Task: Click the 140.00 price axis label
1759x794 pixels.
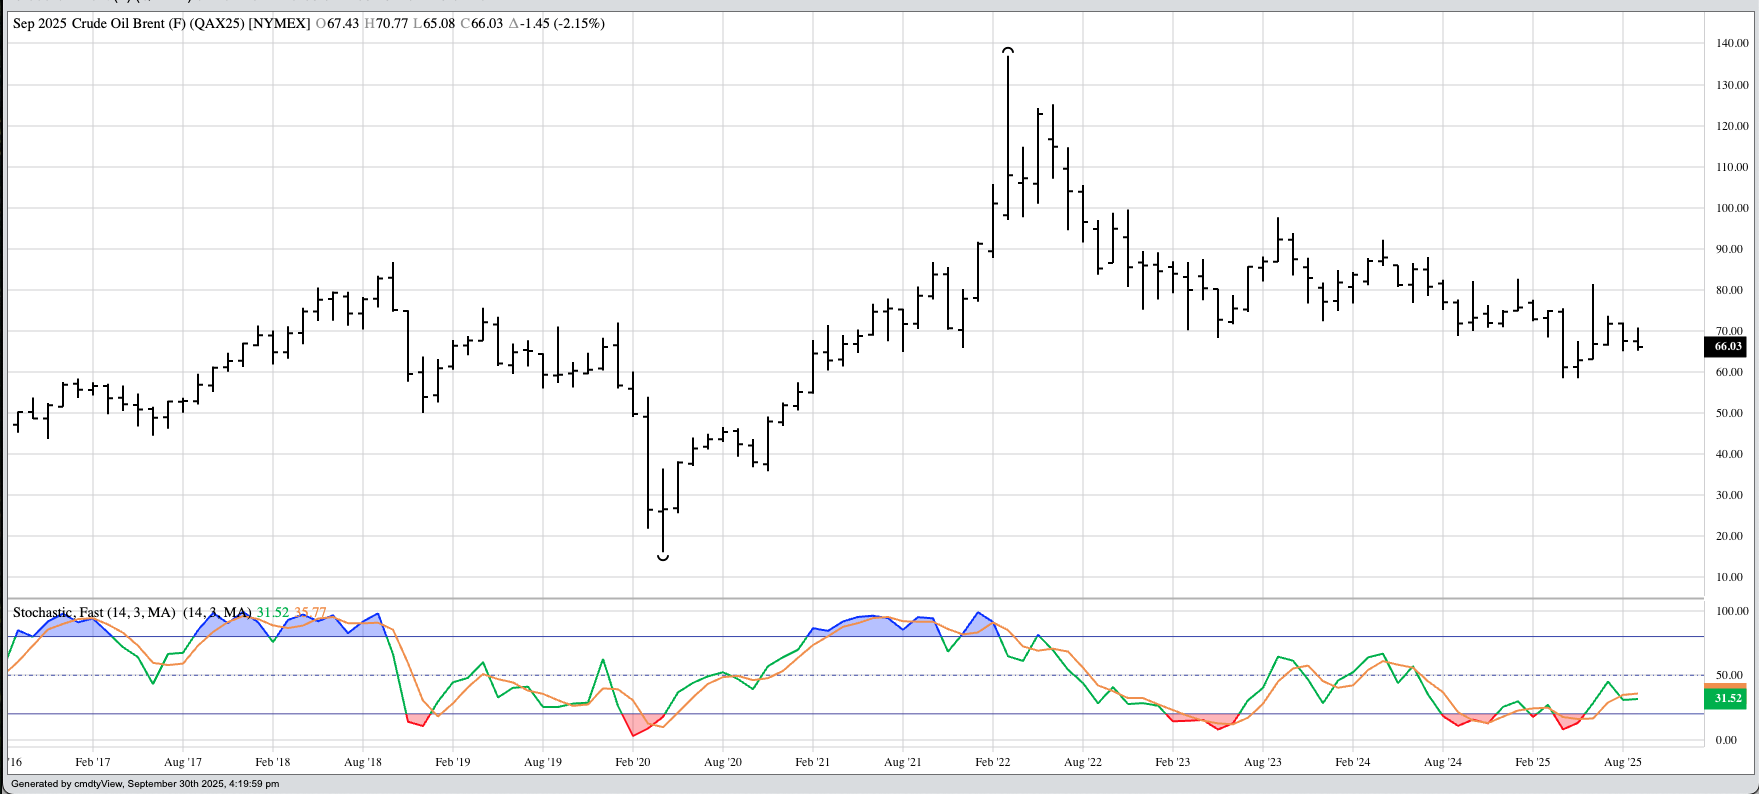Action: coord(1732,44)
